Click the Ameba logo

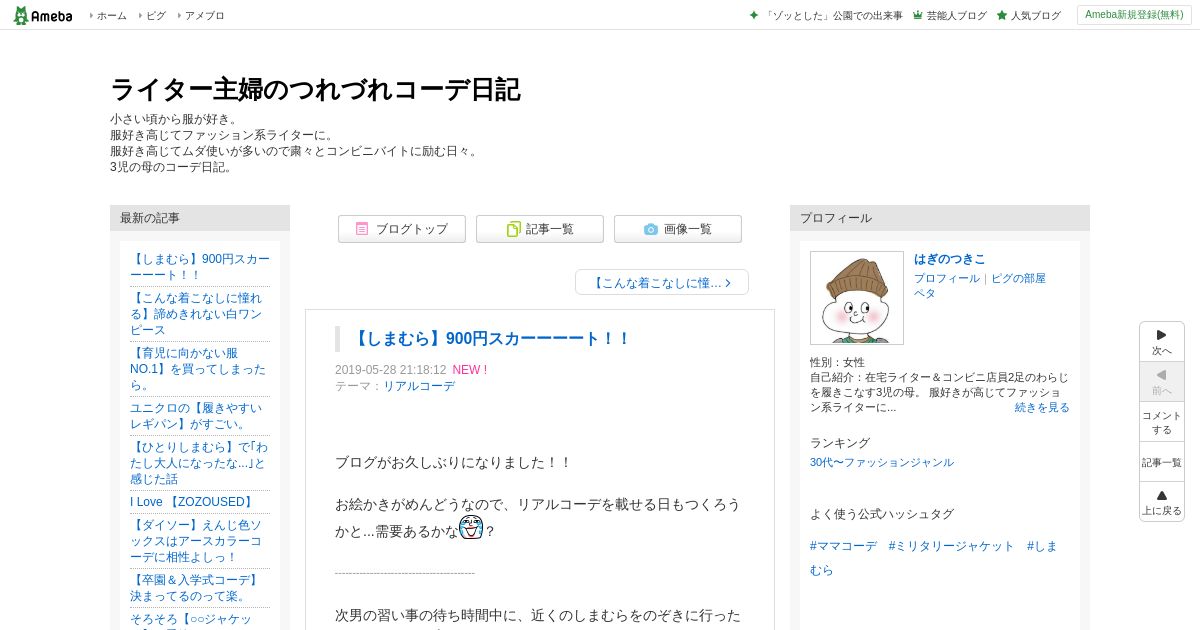[x=42, y=15]
